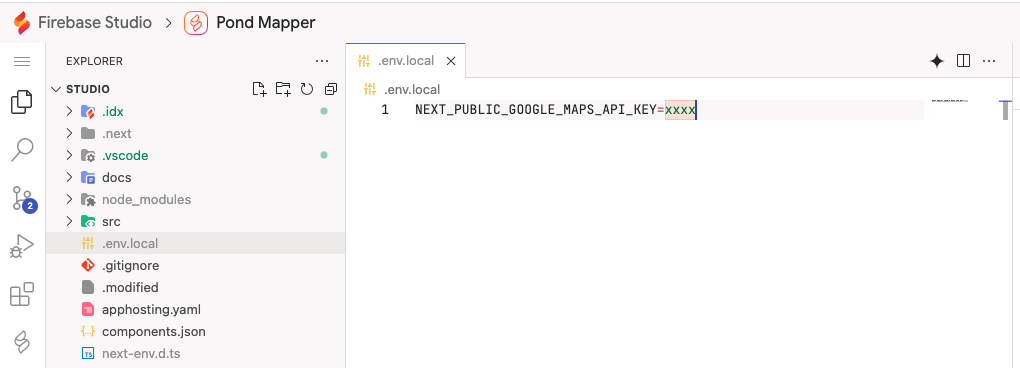Select the .idx folder name
Viewport: 1020px width, 368px height.
[x=113, y=112]
